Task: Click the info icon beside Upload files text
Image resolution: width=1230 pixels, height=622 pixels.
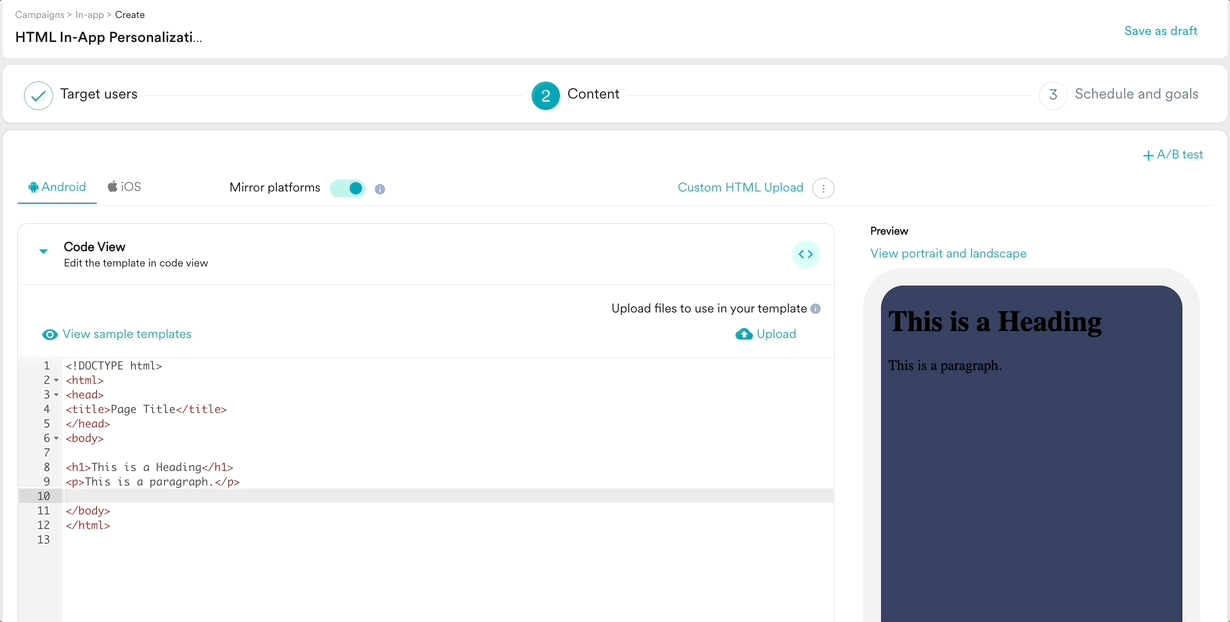Action: click(x=816, y=308)
